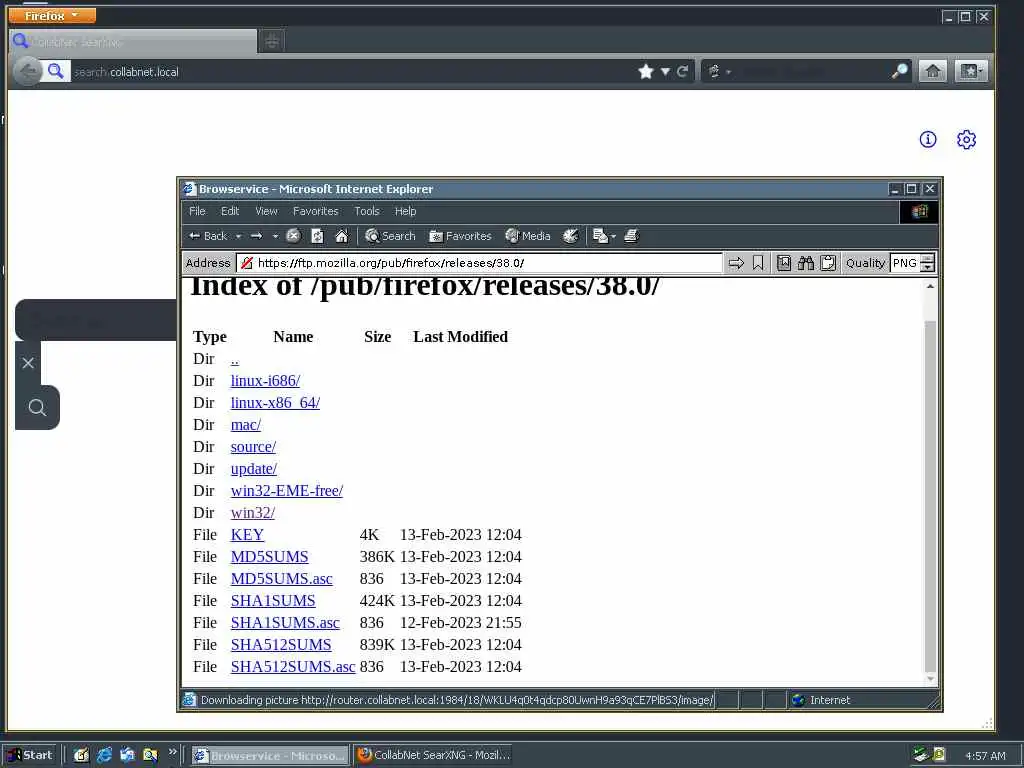Viewport: 1024px width, 768px height.
Task: Click the vertical scrollbar in the Internet Explorer page
Action: pos(930,496)
